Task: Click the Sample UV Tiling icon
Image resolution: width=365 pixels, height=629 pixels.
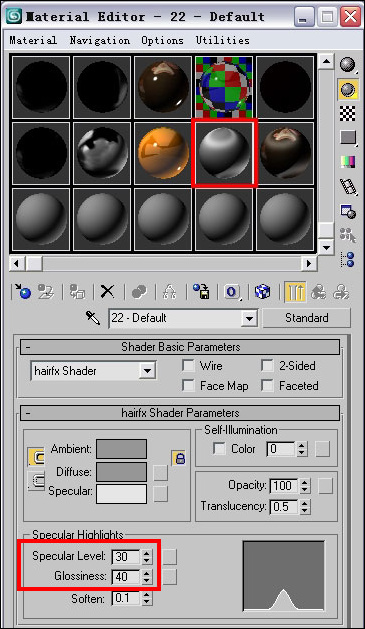Action: point(347,138)
